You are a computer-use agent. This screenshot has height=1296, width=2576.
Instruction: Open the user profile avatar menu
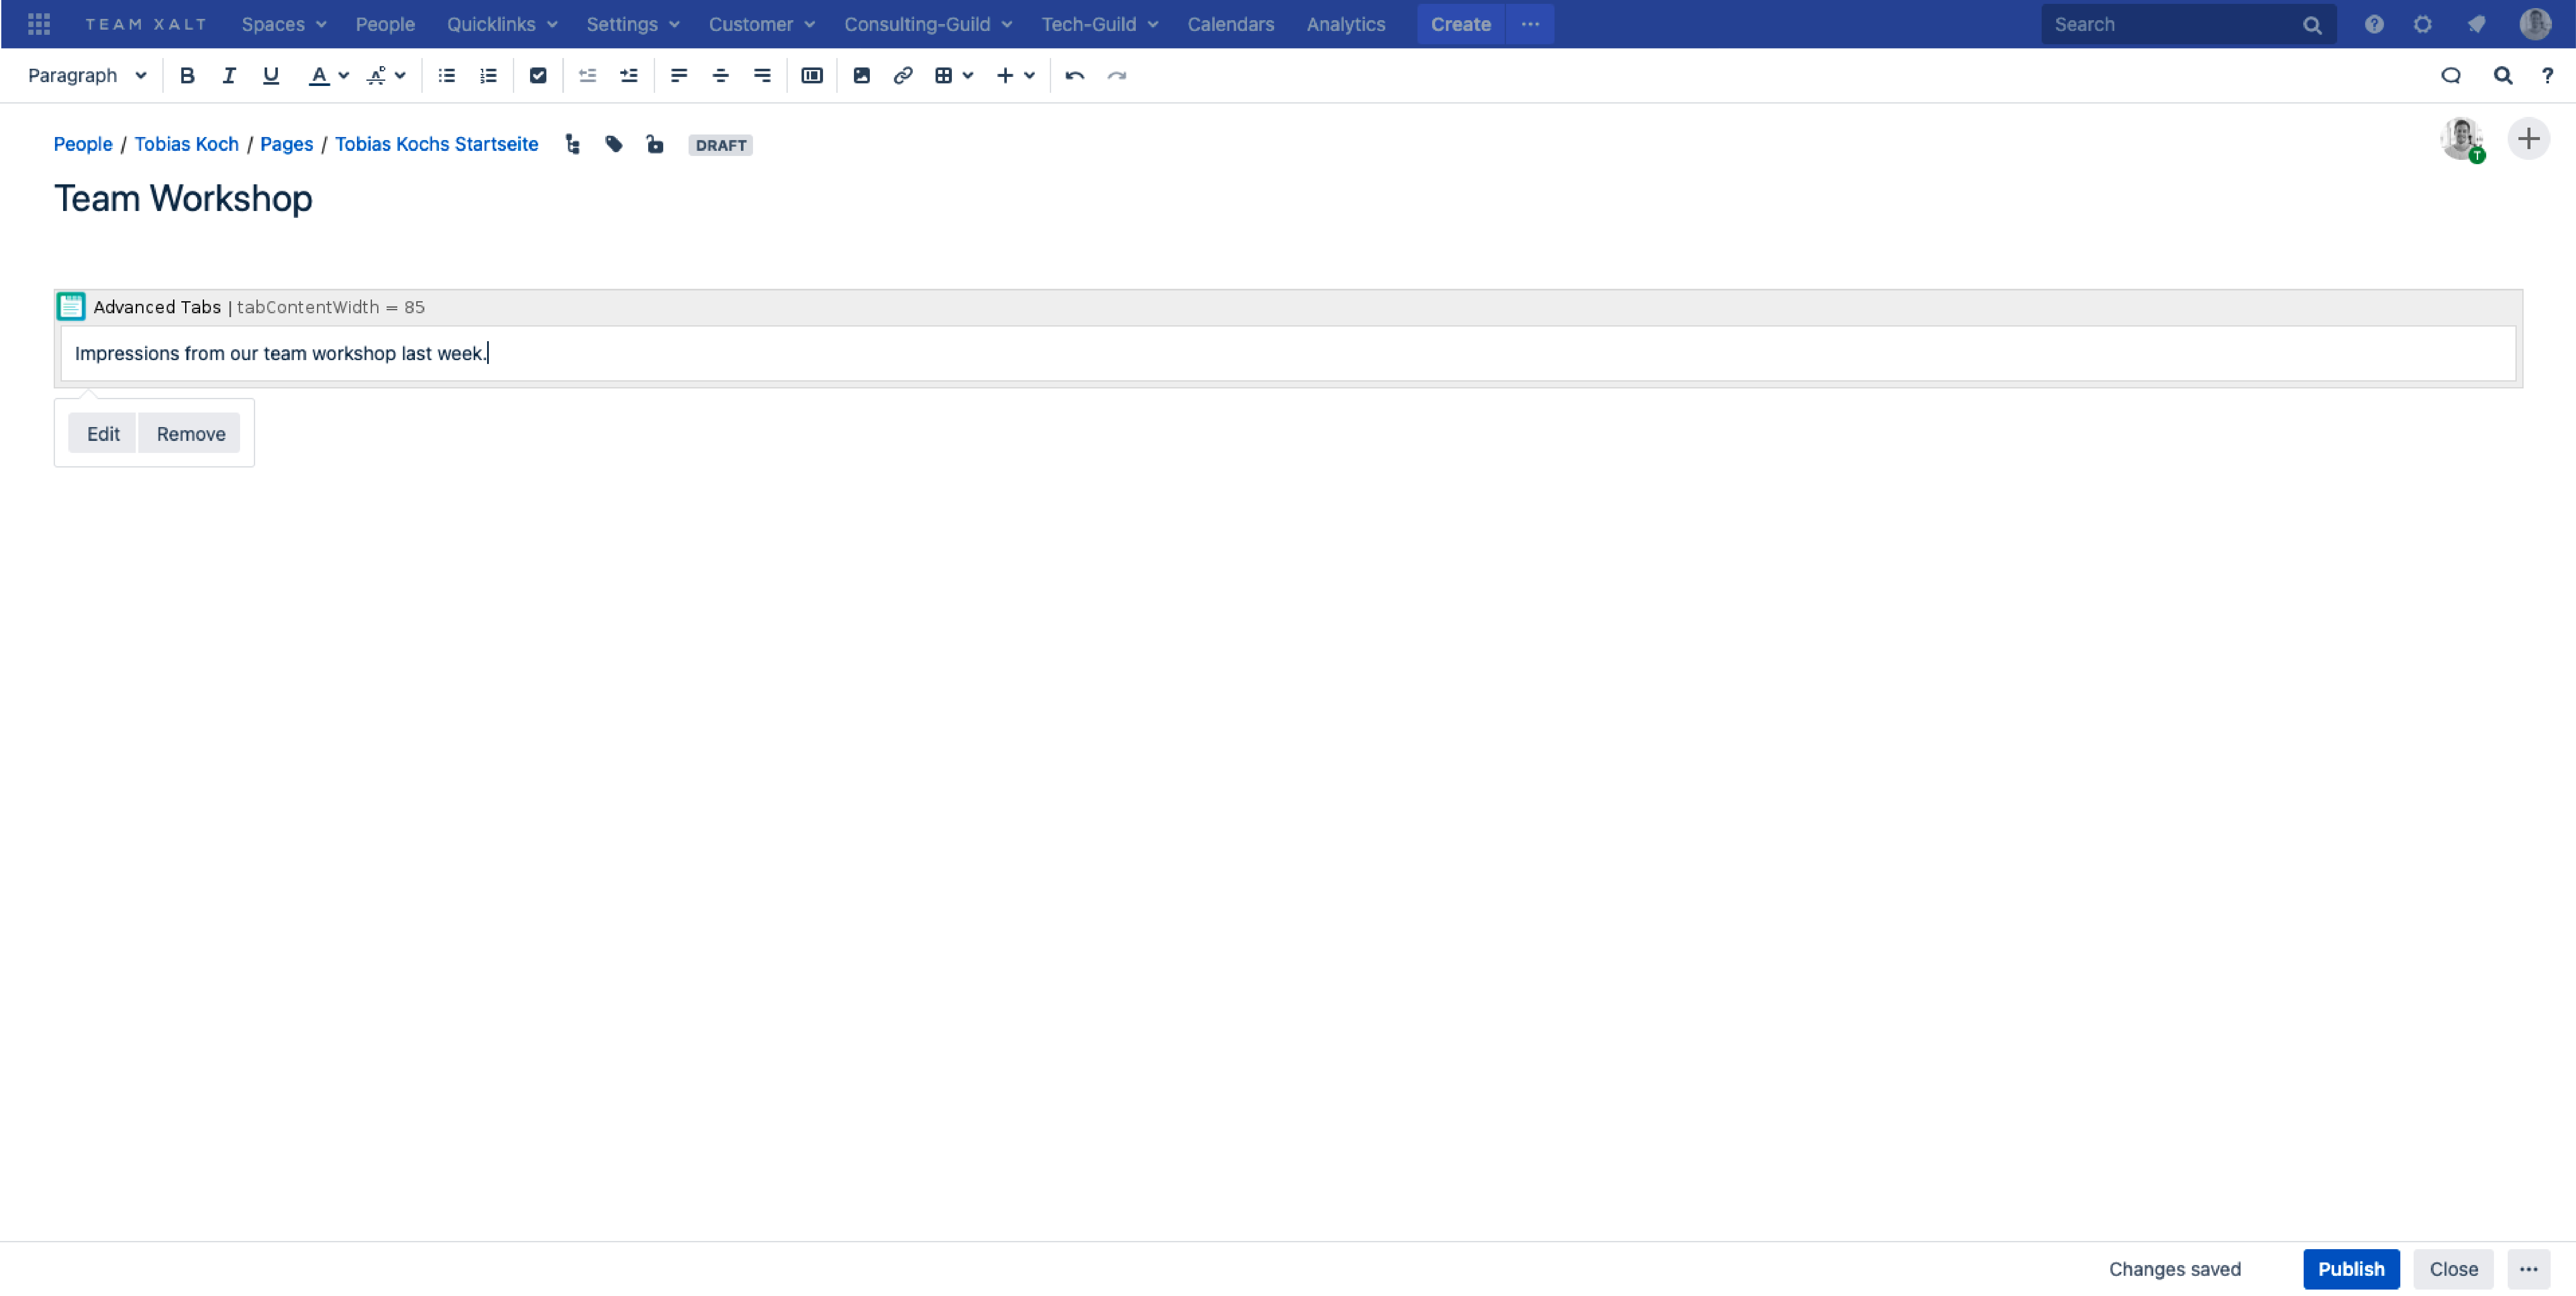(x=2535, y=24)
